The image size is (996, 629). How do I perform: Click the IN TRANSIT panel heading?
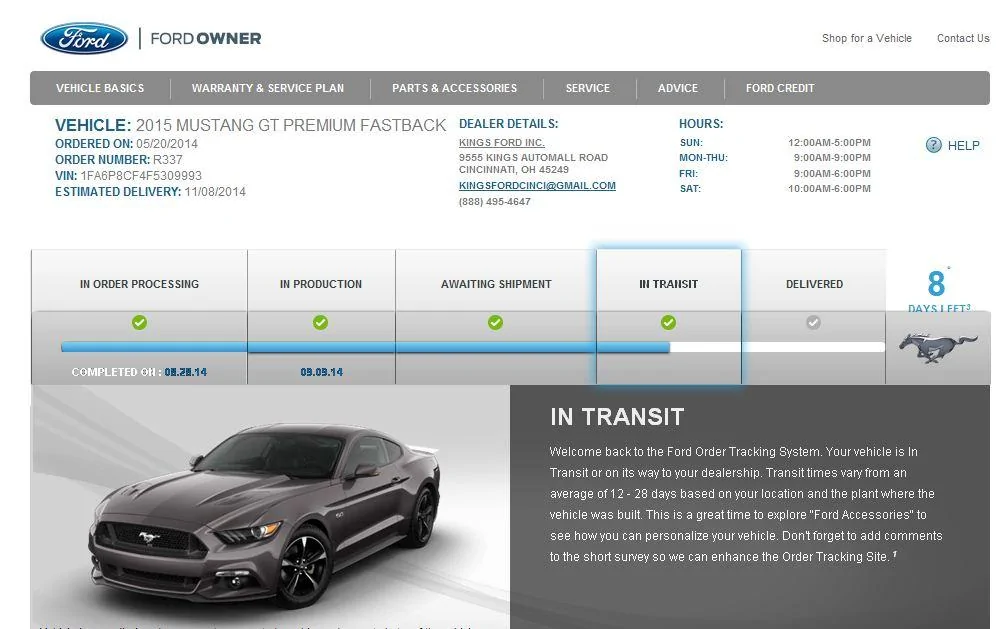coord(617,417)
